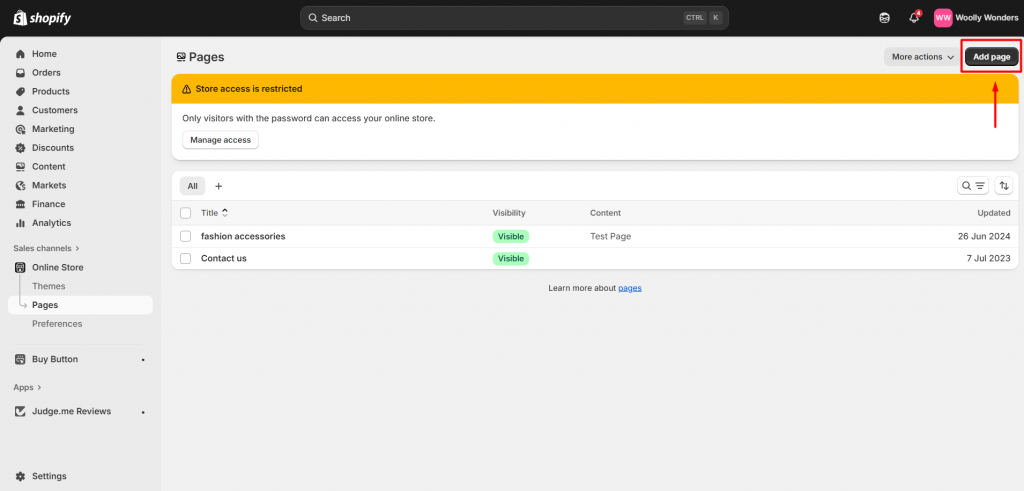
Task: Expand the Sales channels section
Action: point(46,248)
